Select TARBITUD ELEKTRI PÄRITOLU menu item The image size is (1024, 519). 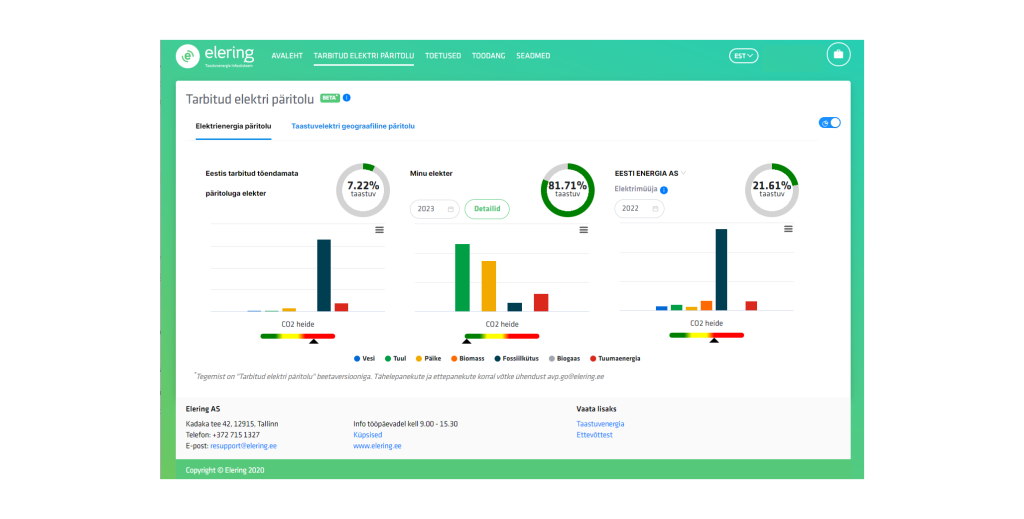click(364, 56)
